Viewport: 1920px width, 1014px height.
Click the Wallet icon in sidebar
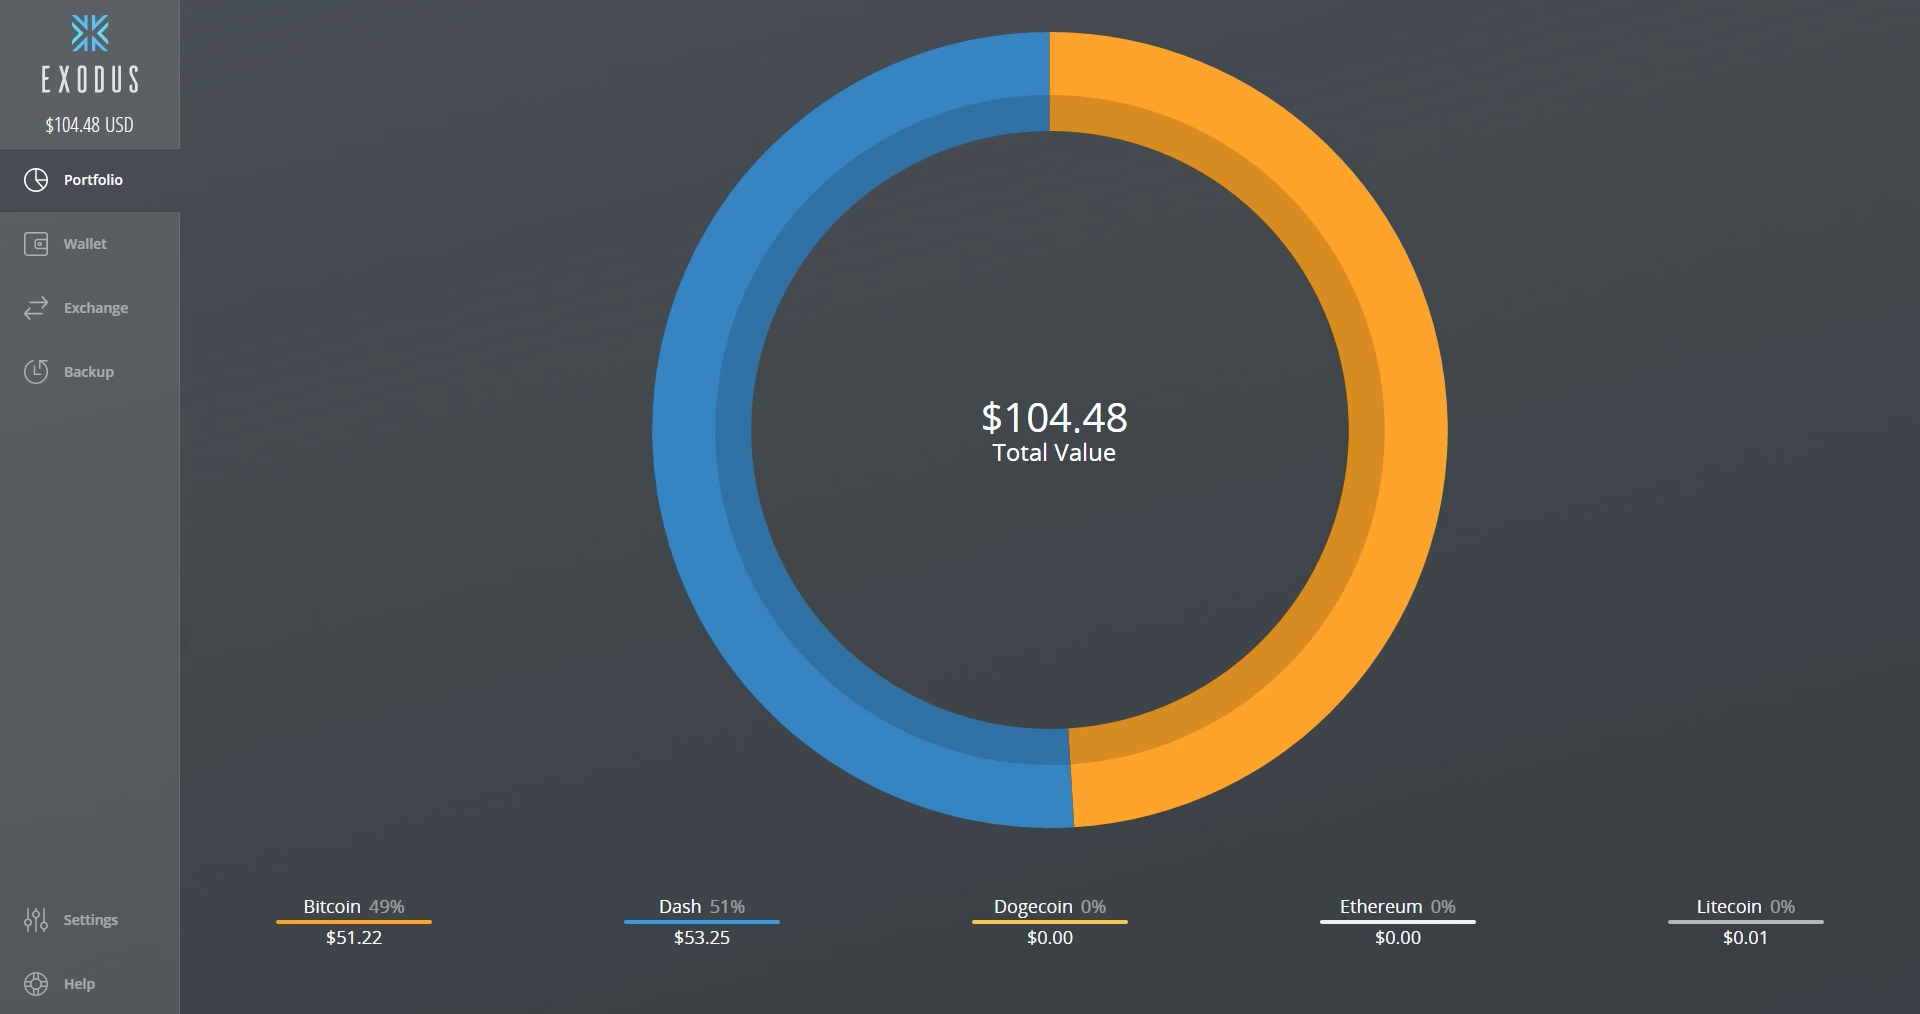tap(36, 244)
